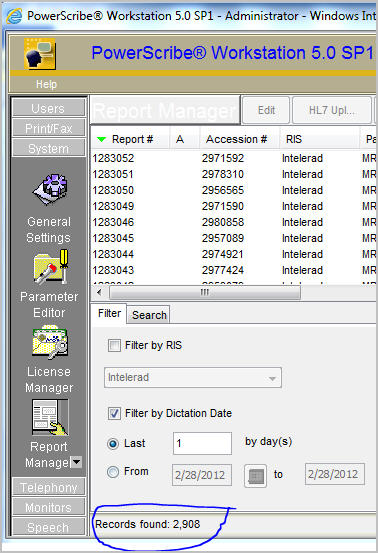Sort by Accession # column header
This screenshot has height=553, width=378.
pyautogui.click(x=240, y=139)
